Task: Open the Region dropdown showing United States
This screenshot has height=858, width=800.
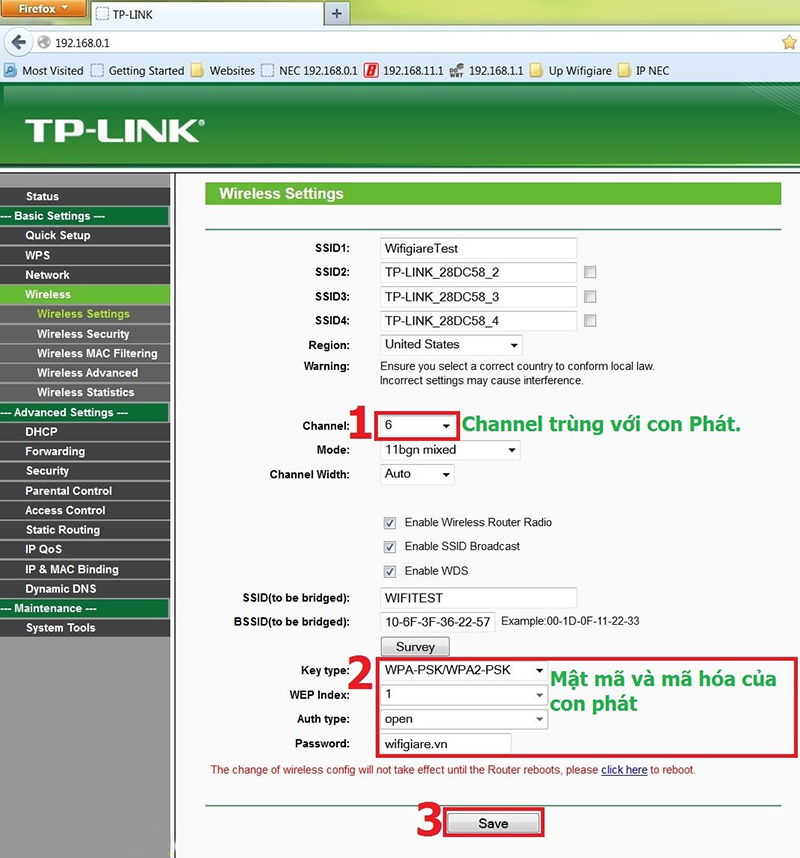Action: [451, 345]
